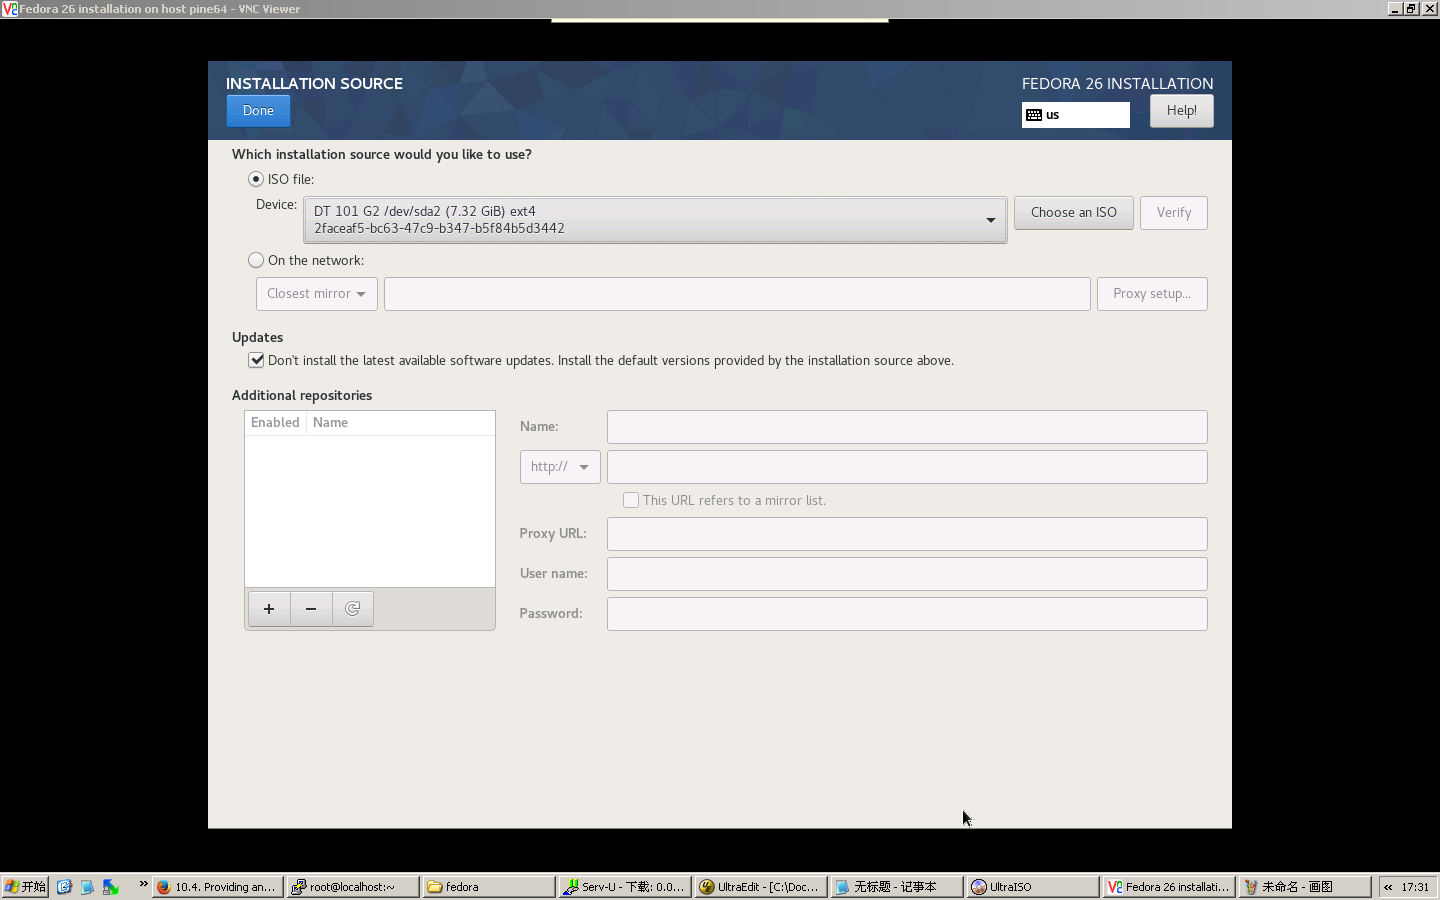The image size is (1440, 900).
Task: Expand the 'Closest mirror' dropdown
Action: tap(316, 294)
